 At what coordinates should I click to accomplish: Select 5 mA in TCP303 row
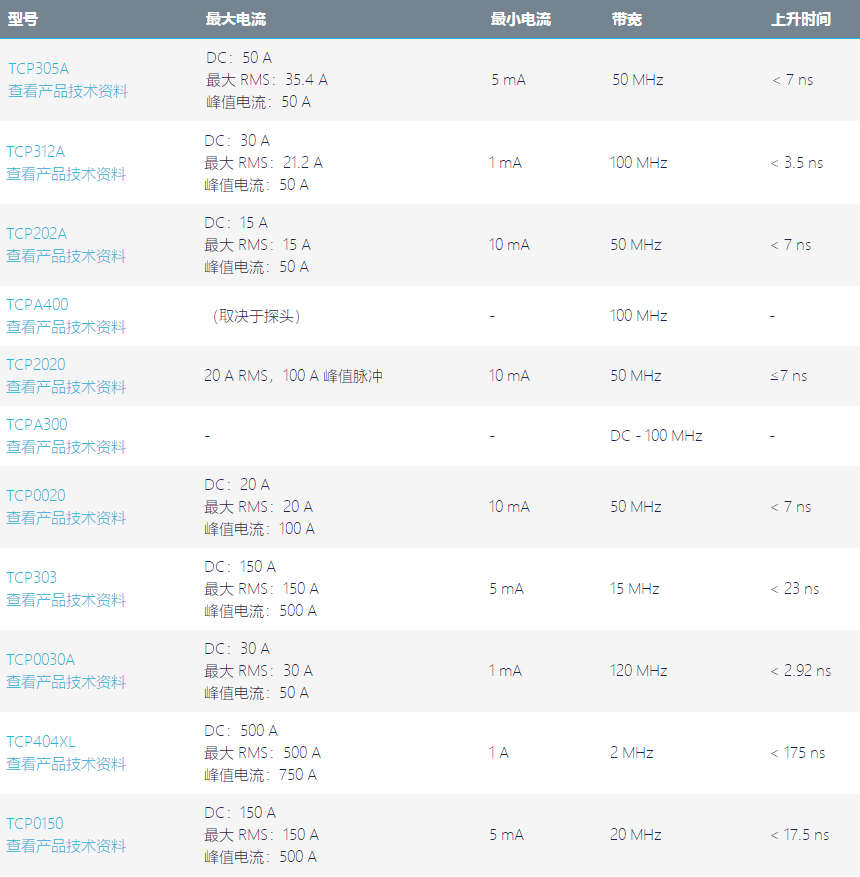506,589
